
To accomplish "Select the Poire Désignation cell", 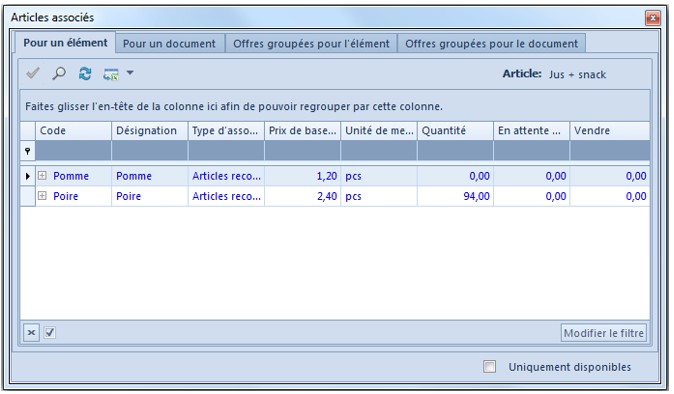I will [x=150, y=196].
